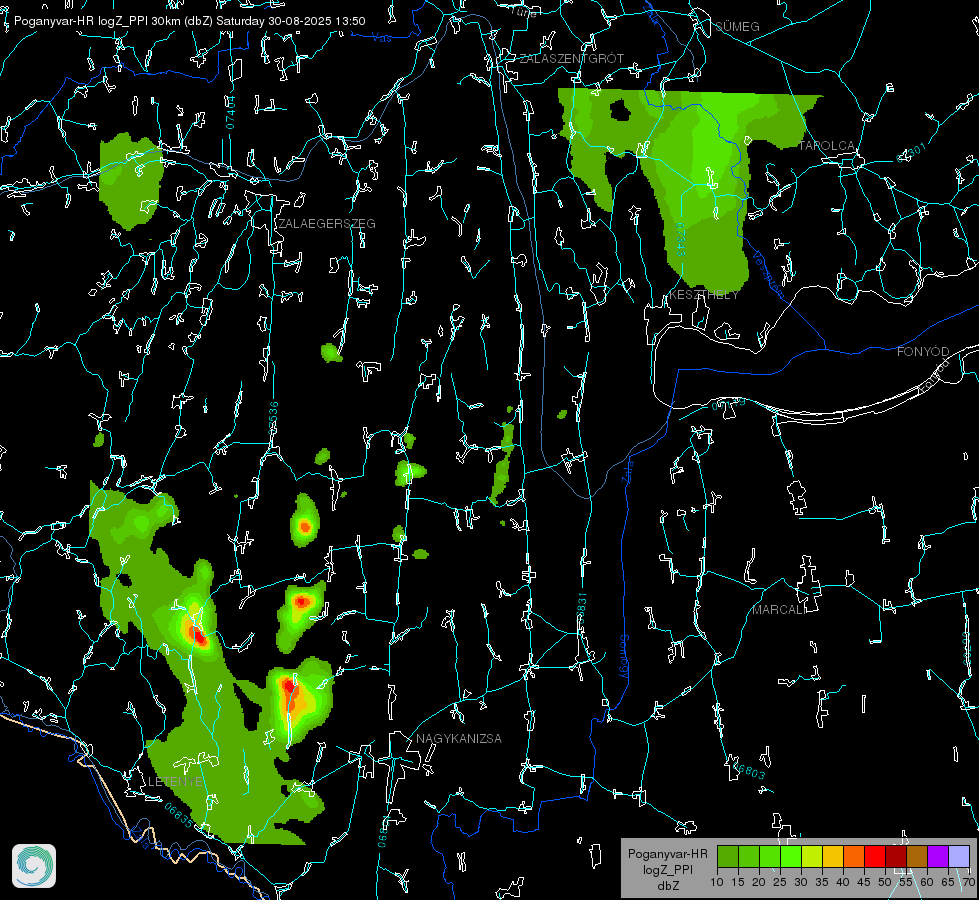Image resolution: width=979 pixels, height=900 pixels.
Task: Click the legend scale value 10
Action: pyautogui.click(x=717, y=883)
